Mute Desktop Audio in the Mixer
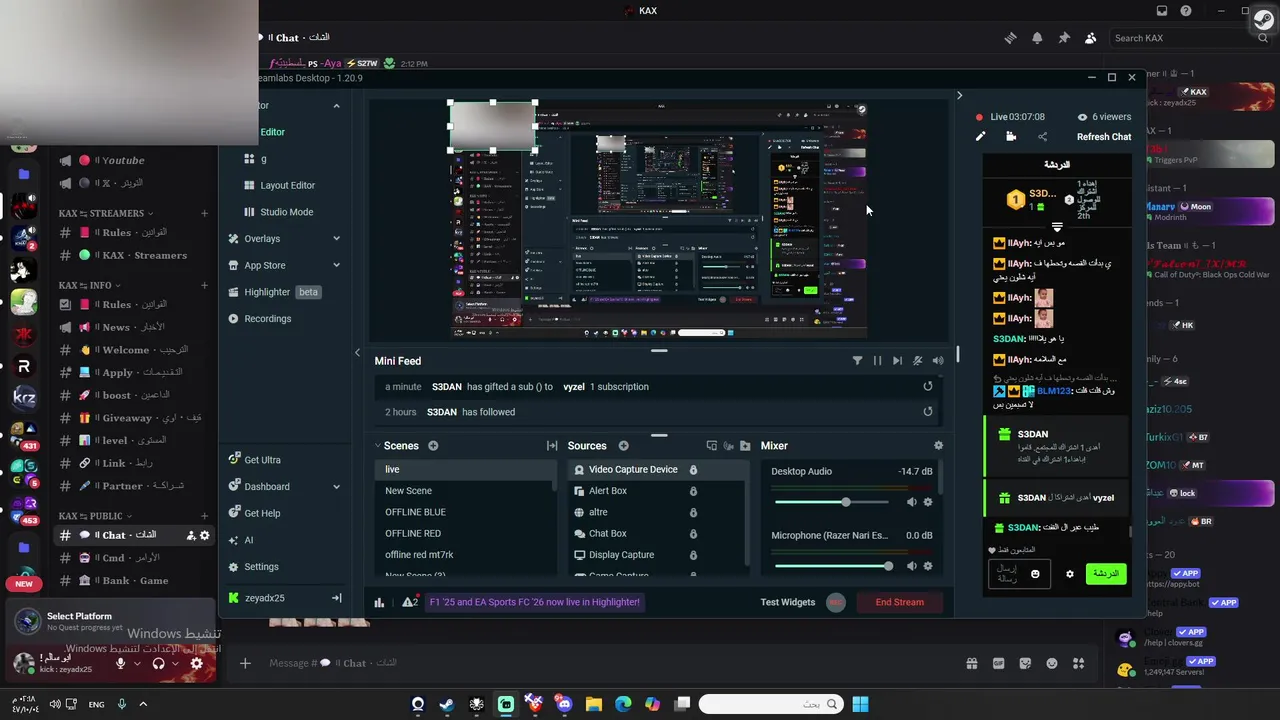 point(911,502)
